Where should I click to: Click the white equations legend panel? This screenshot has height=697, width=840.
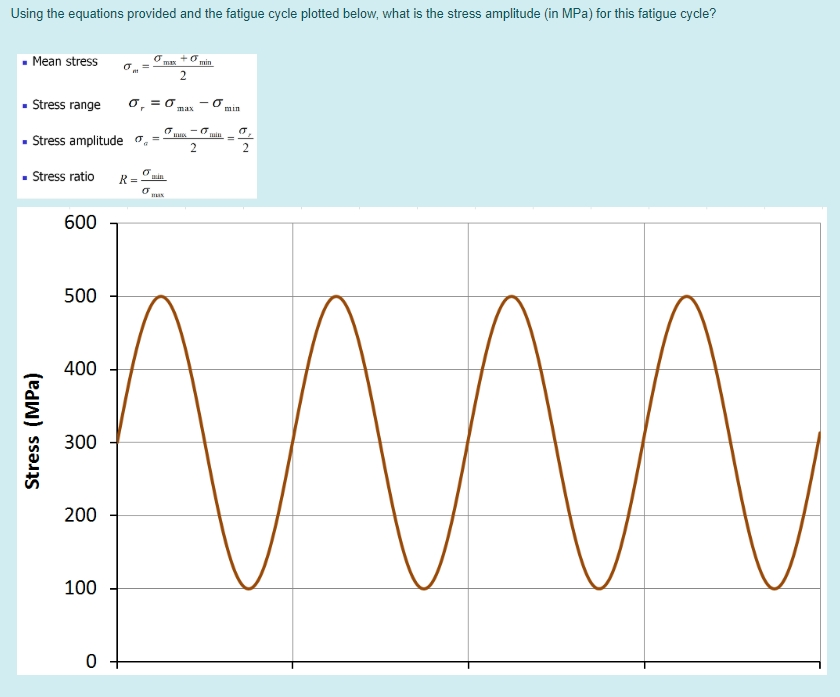(x=135, y=125)
